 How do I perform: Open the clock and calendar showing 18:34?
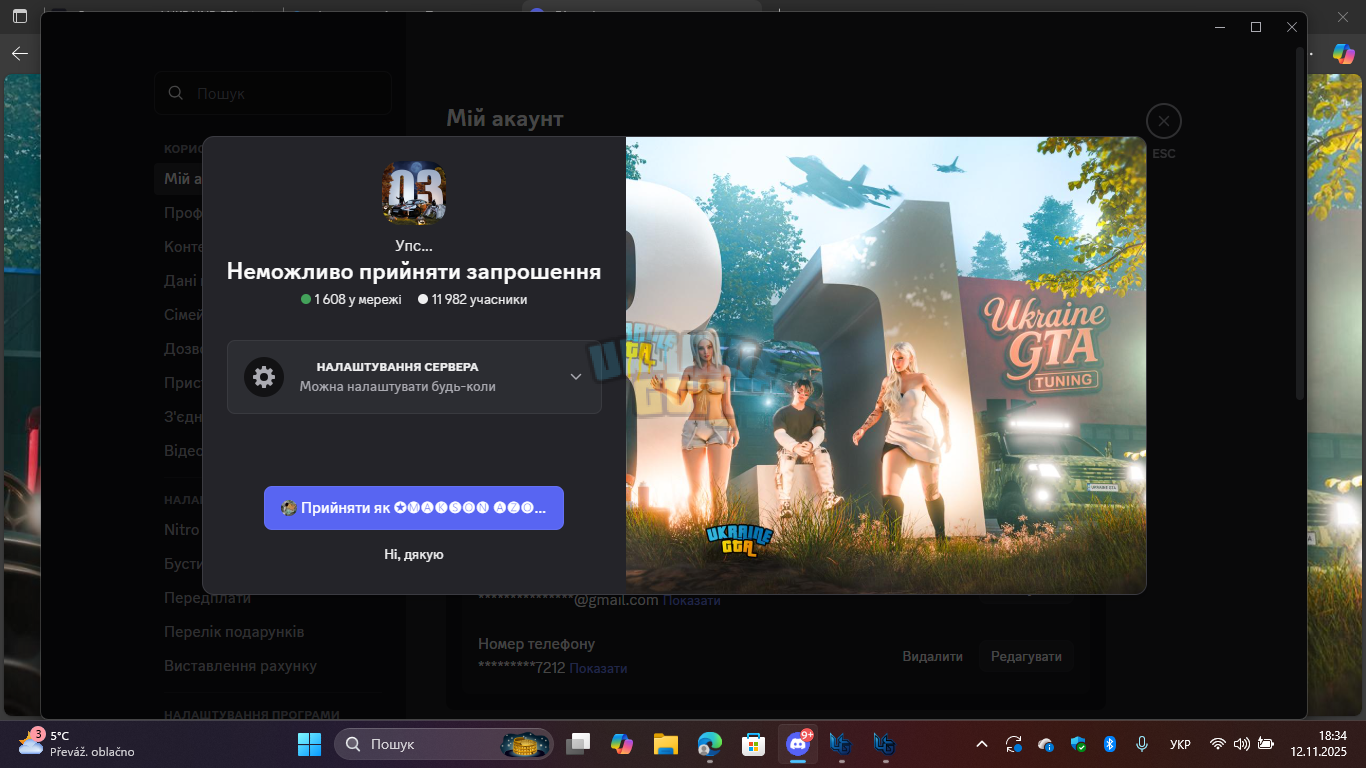[x=1318, y=744]
